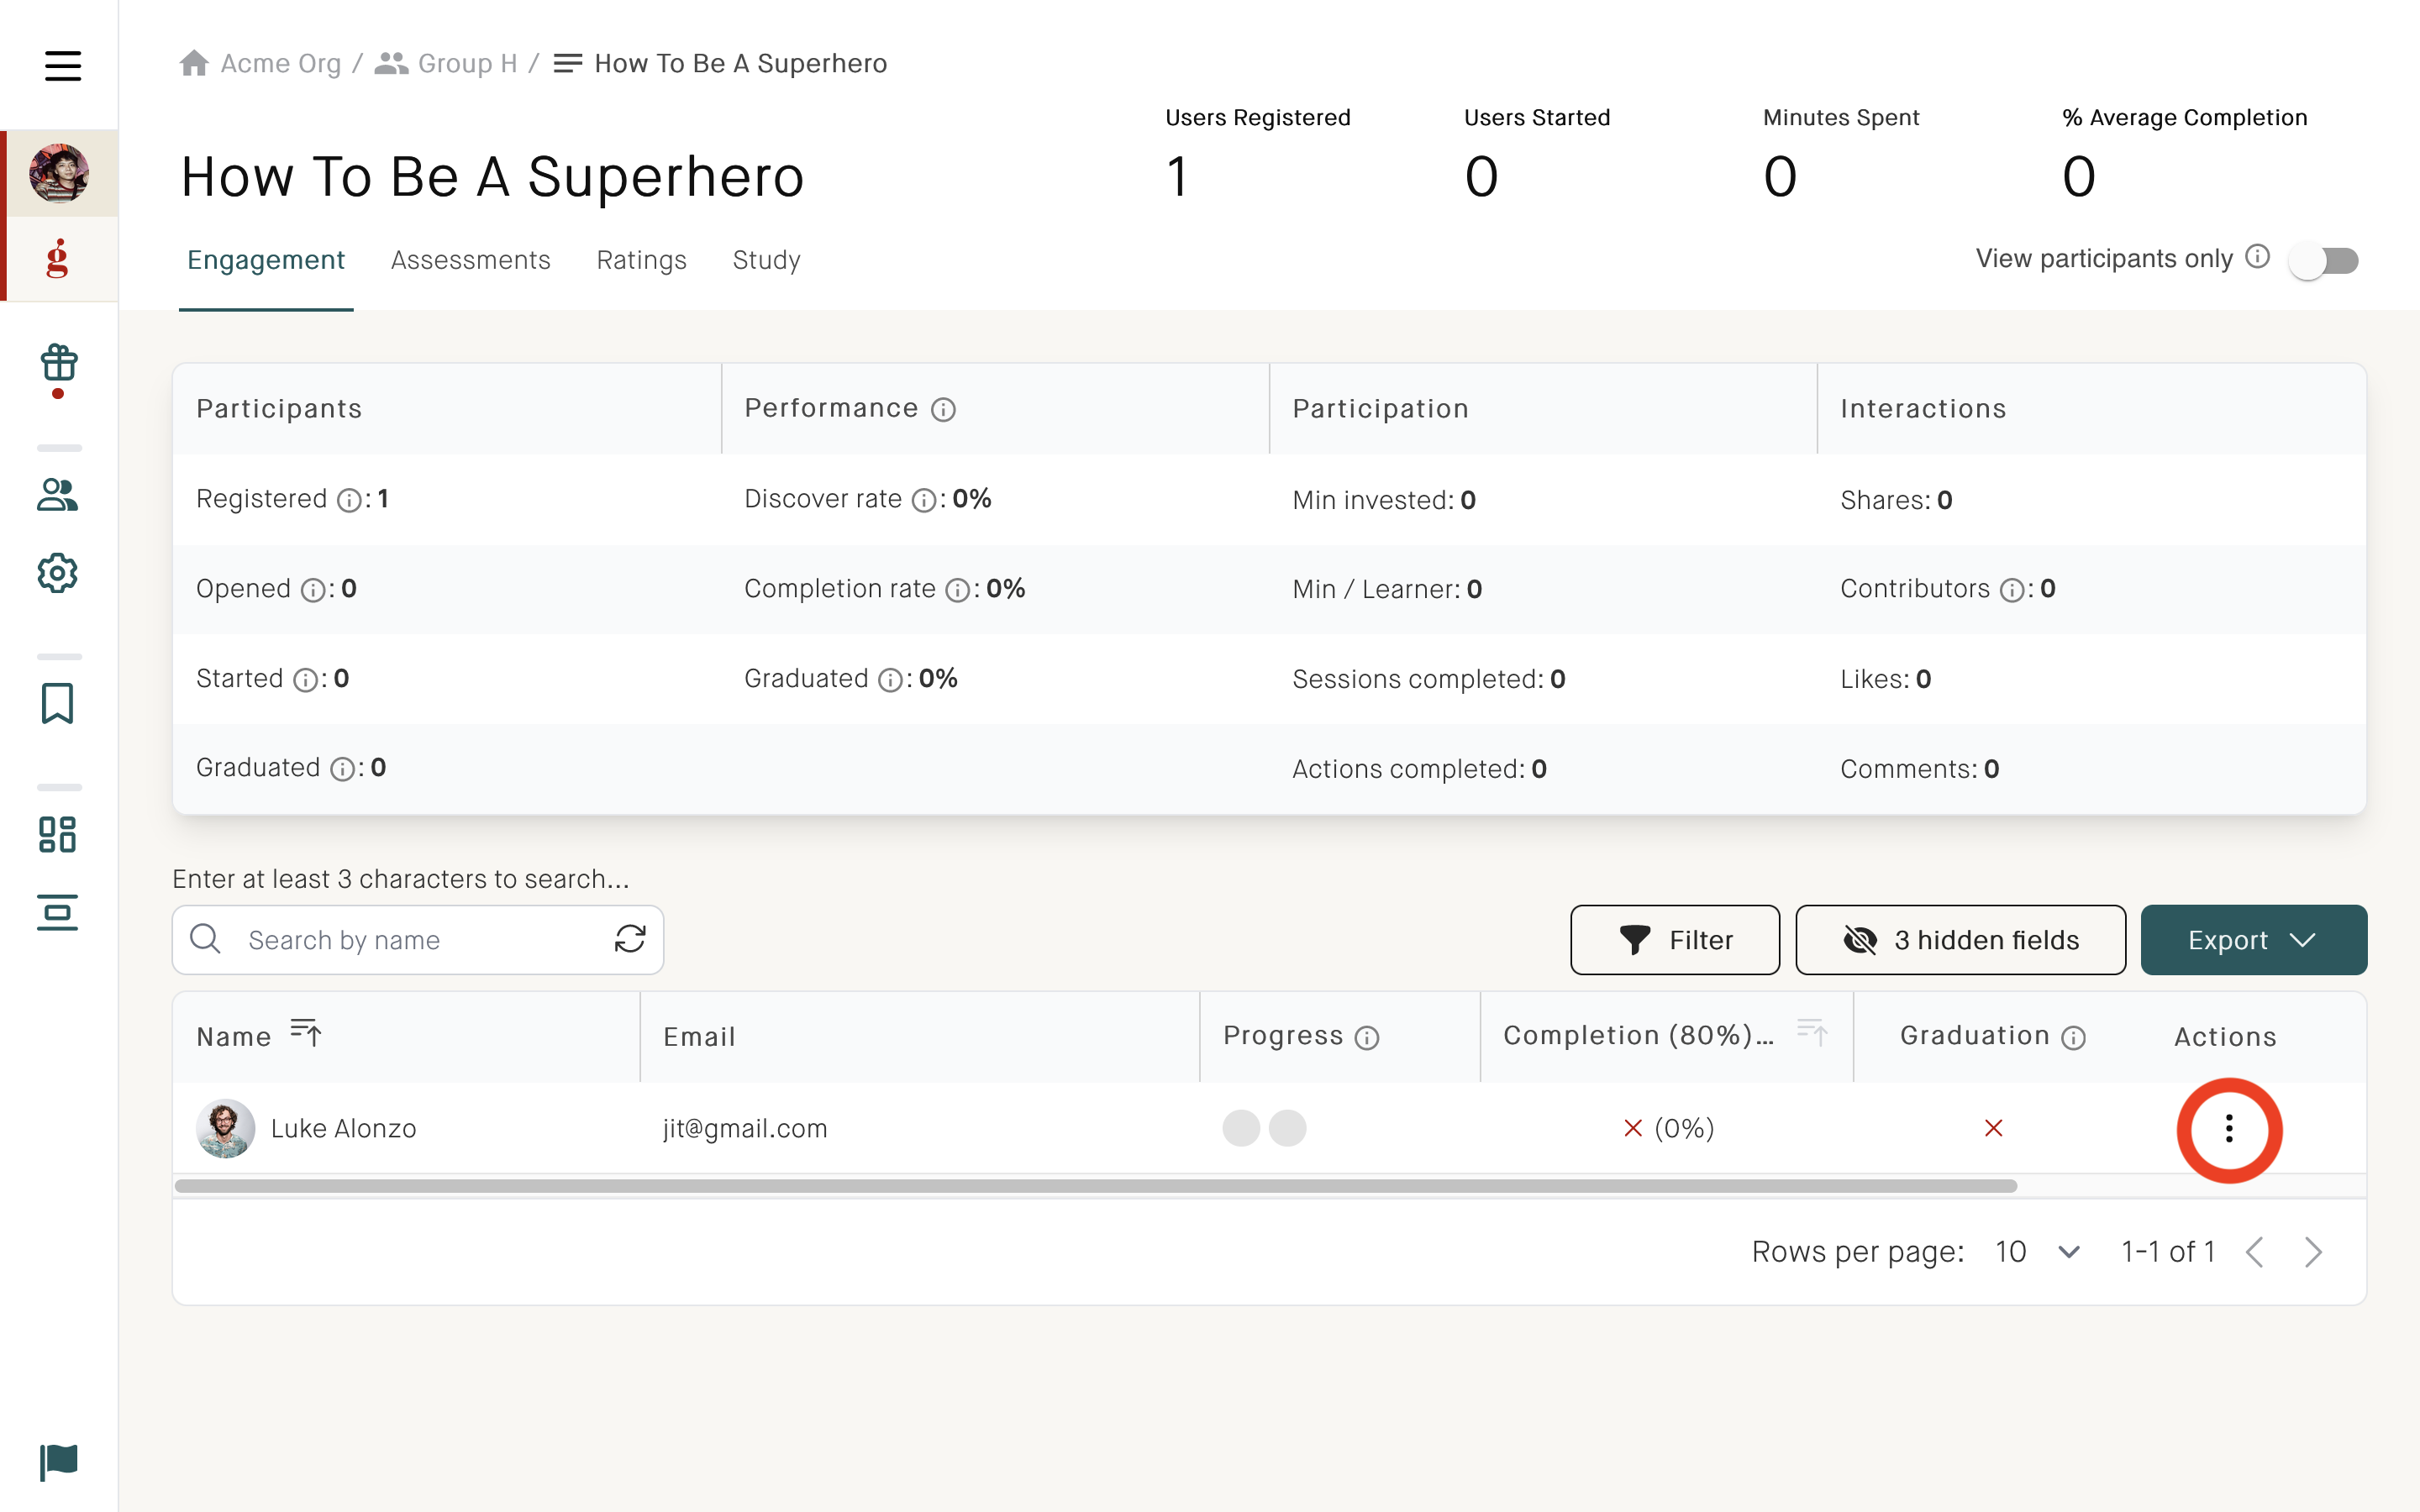
Task: Open the settings gear in sidebar
Action: [x=58, y=573]
